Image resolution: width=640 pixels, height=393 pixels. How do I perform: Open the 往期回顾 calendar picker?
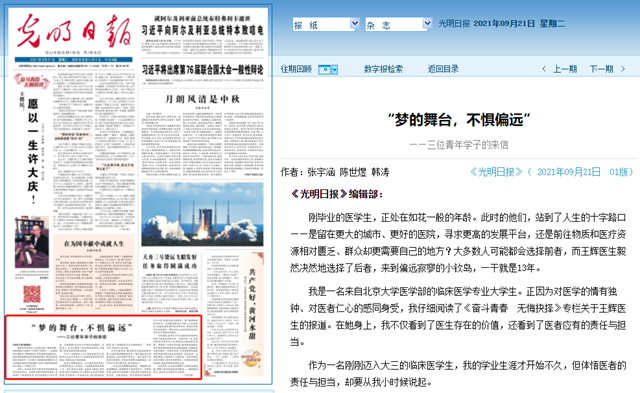pos(328,69)
